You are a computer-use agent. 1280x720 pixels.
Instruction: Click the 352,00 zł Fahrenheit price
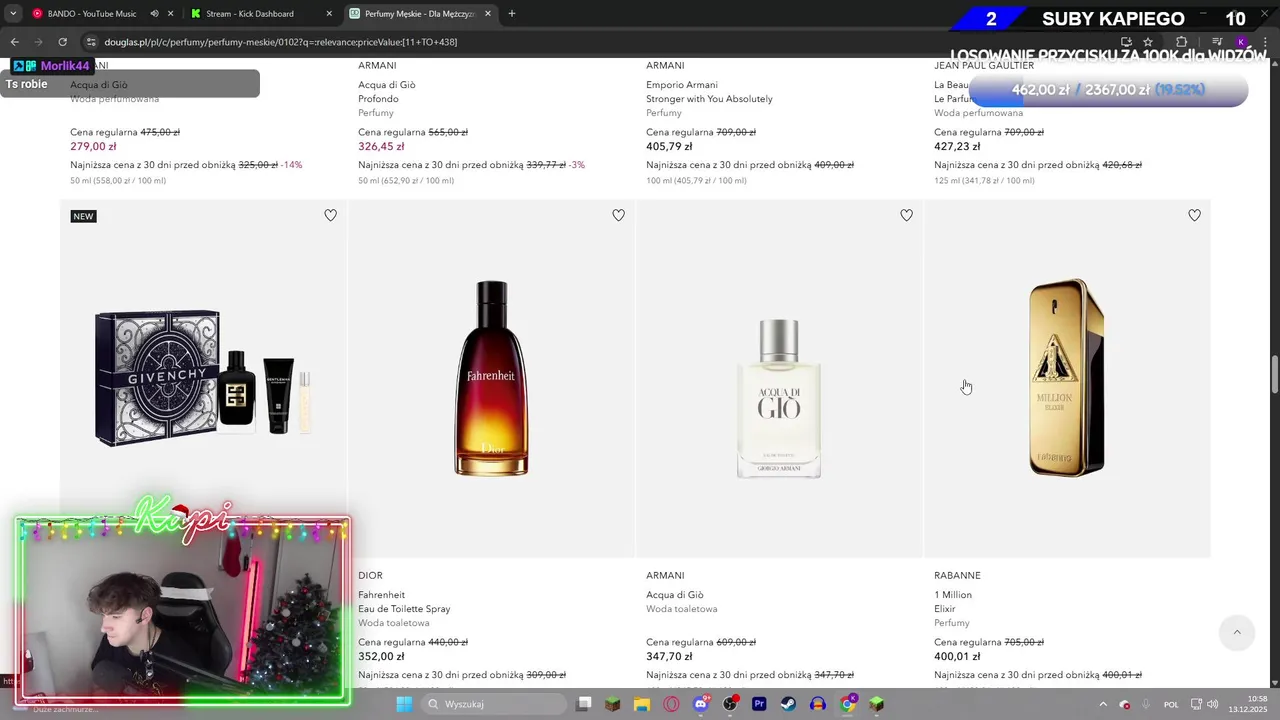(x=381, y=657)
